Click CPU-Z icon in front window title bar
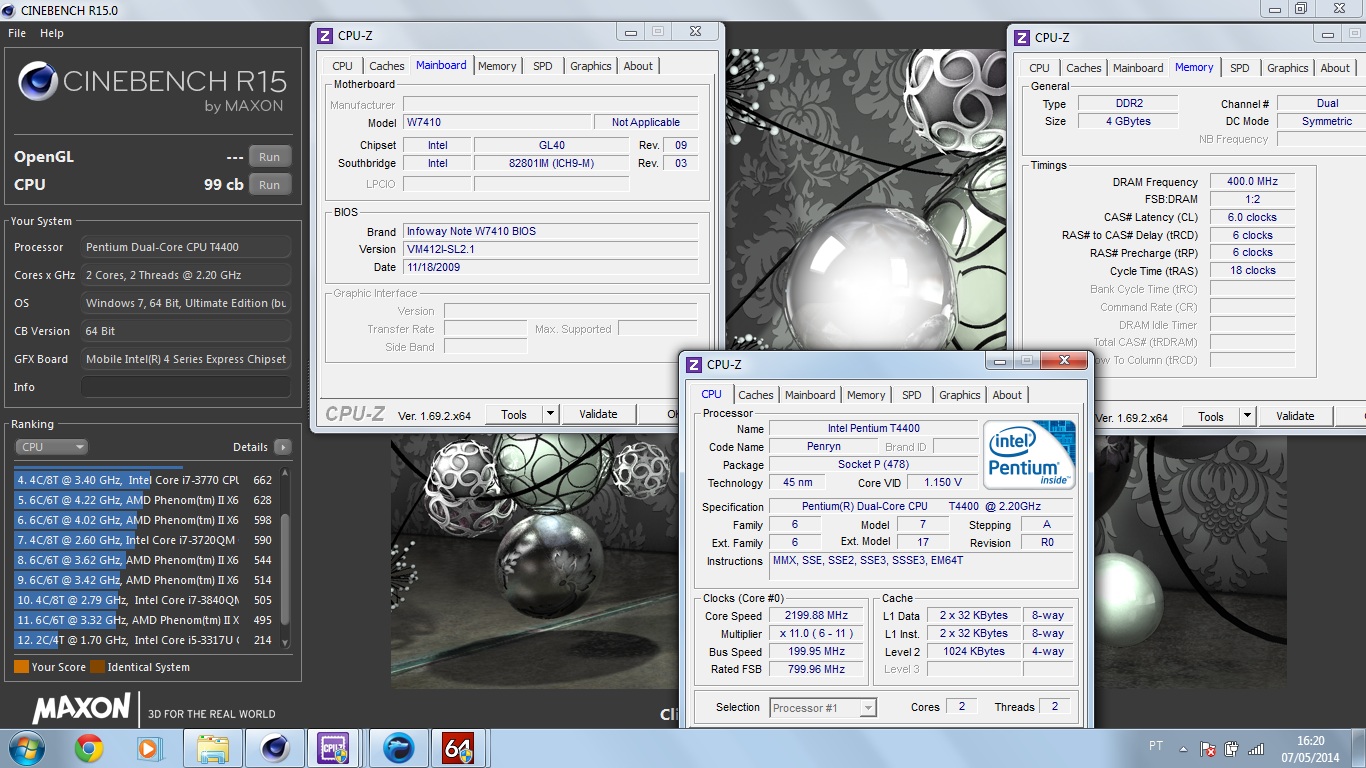The image size is (1366, 768). [694, 365]
